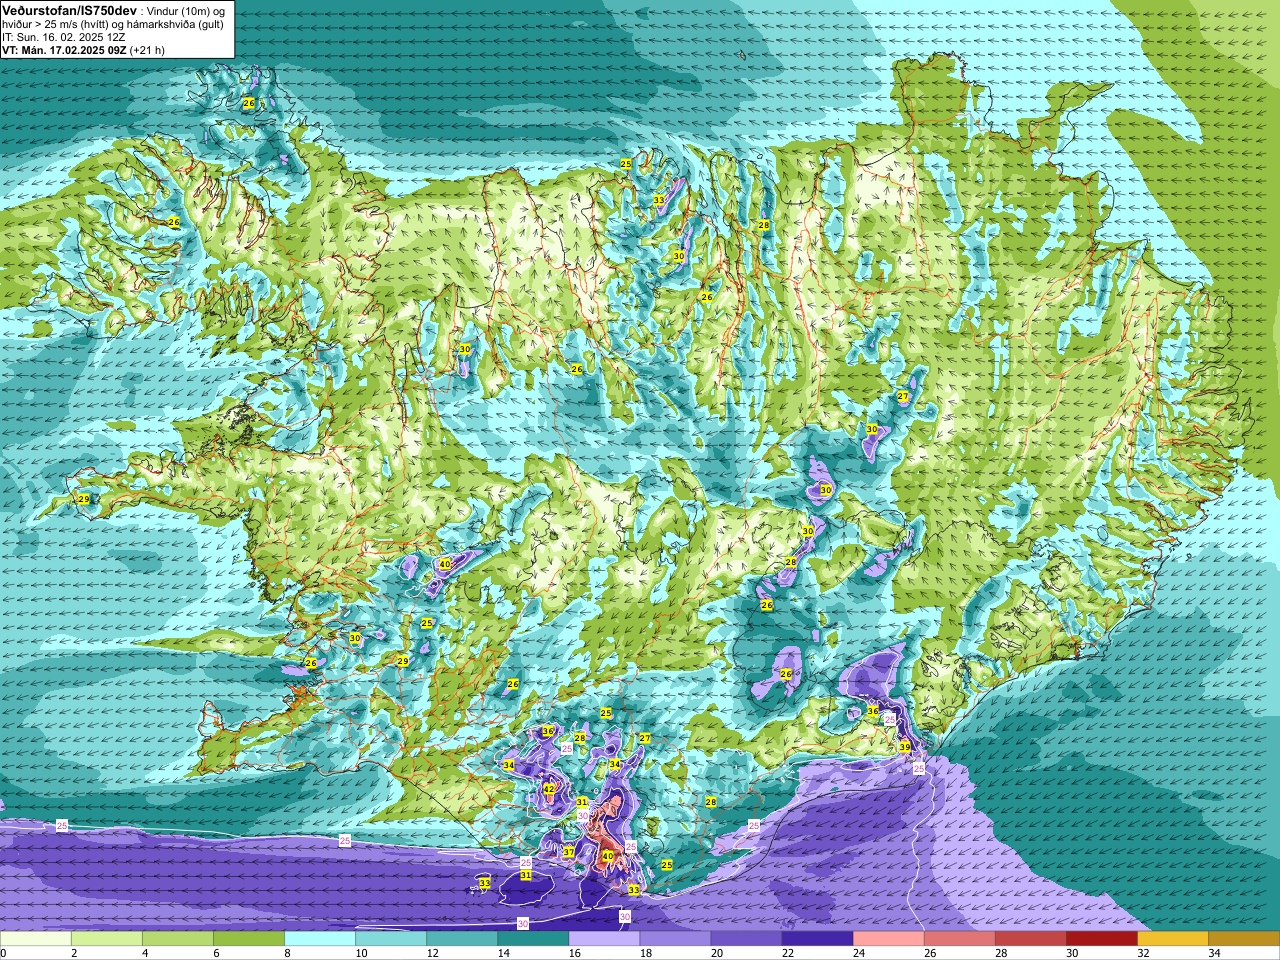The height and width of the screenshot is (960, 1280).
Task: Click the "Veðurstofan/IS750dev" title text
Action: pos(70,9)
